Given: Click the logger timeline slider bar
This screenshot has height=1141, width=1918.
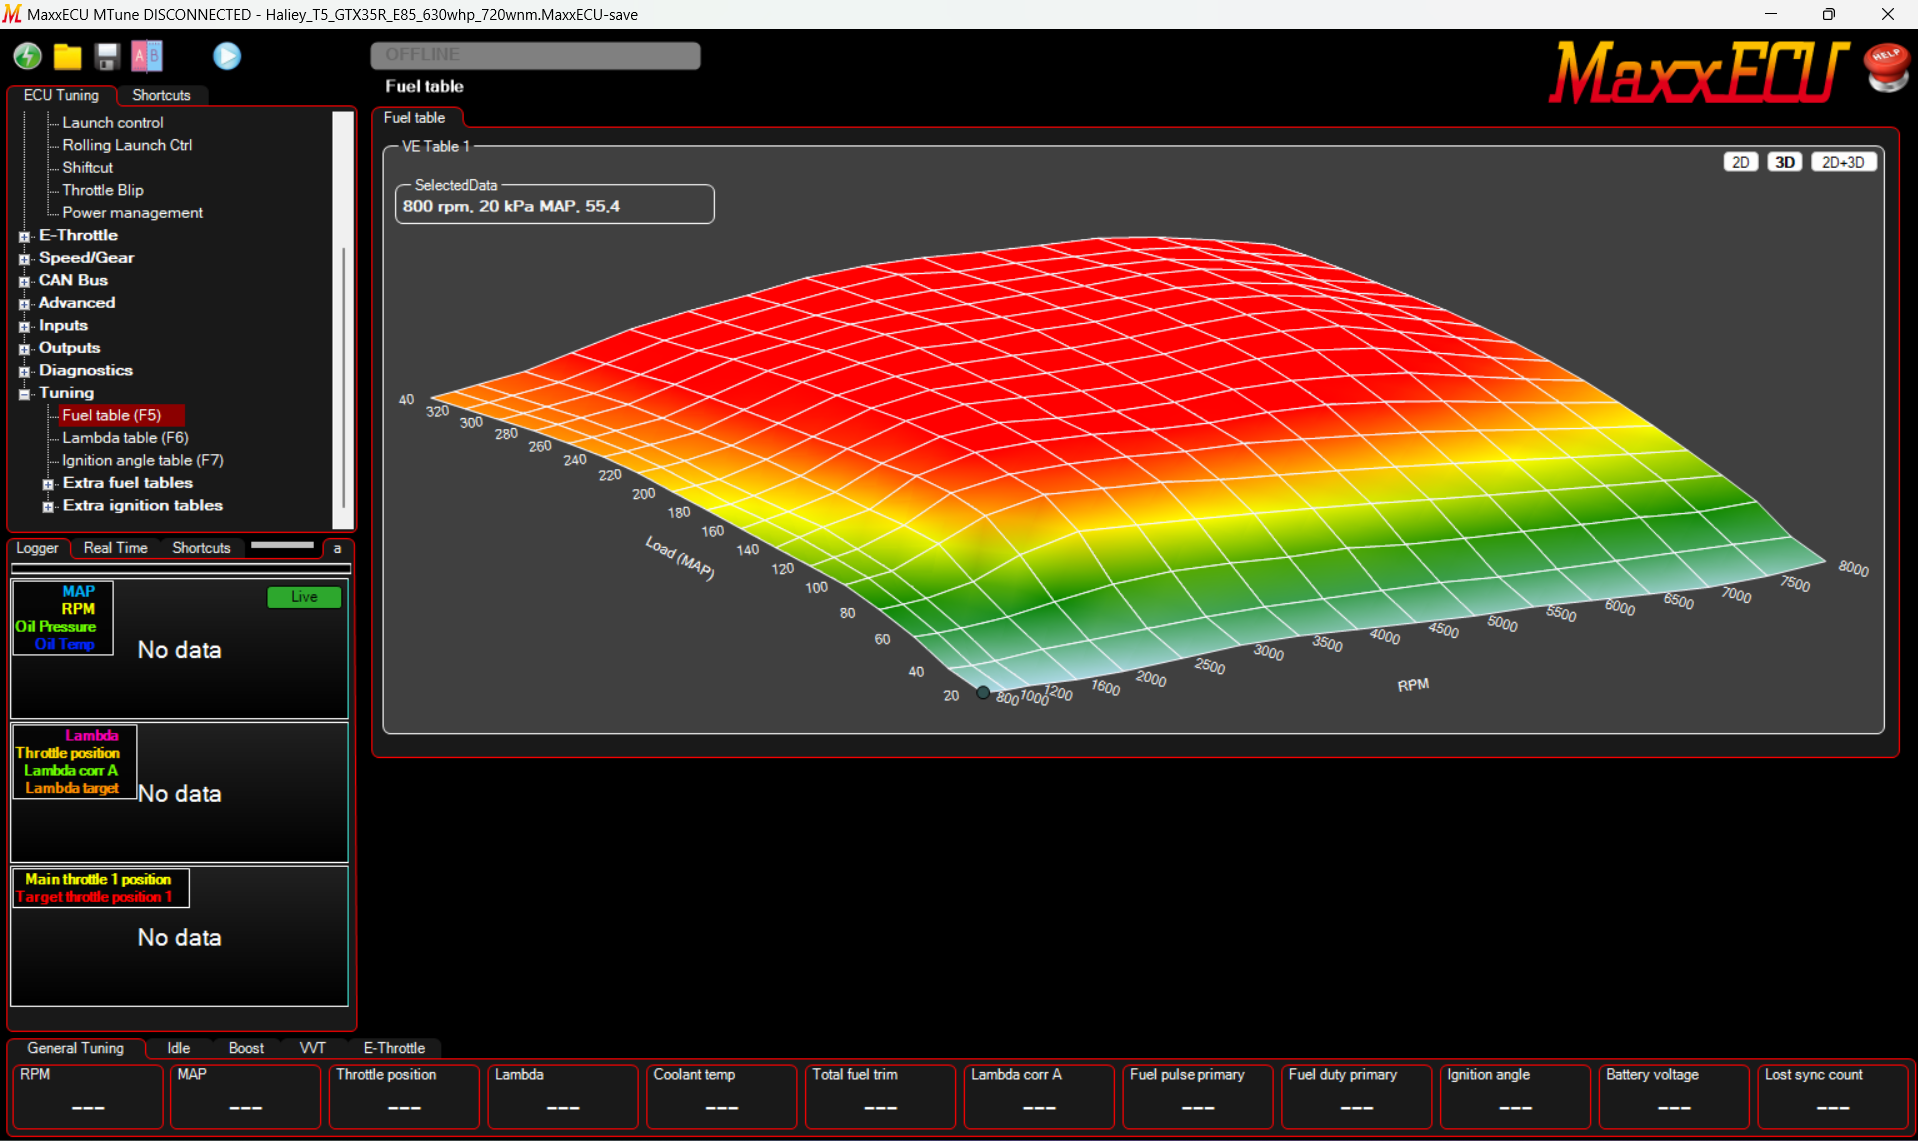Looking at the screenshot, I should click(x=181, y=569).
